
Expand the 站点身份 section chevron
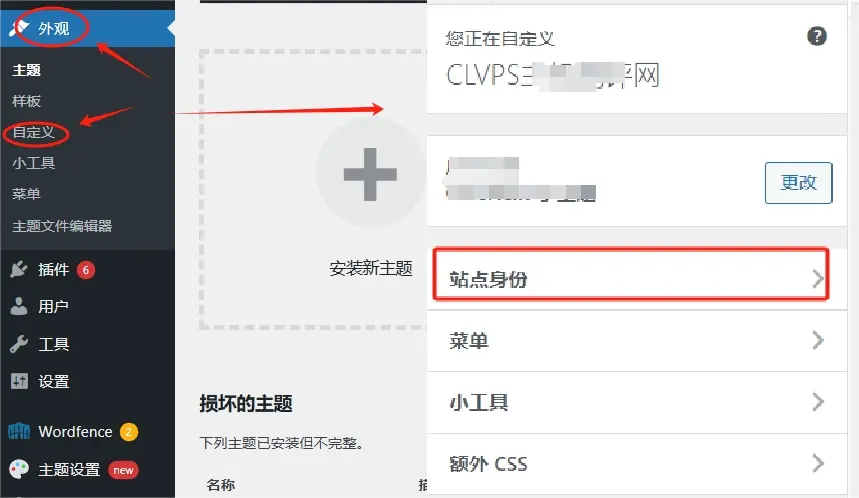point(818,279)
